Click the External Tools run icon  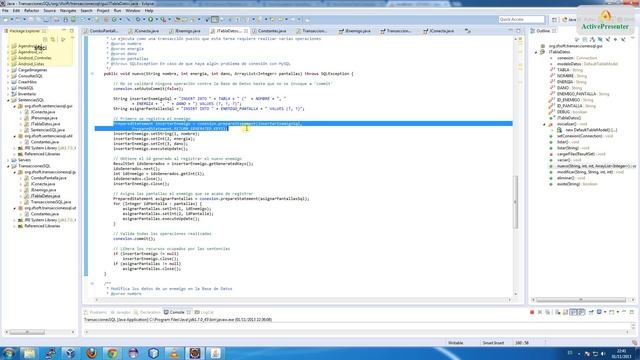(163, 19)
